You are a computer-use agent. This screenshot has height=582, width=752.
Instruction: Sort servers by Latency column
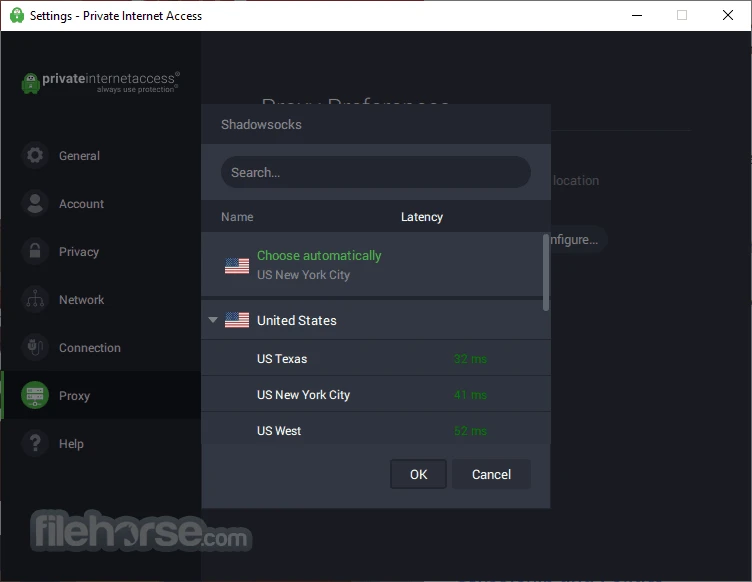point(422,217)
